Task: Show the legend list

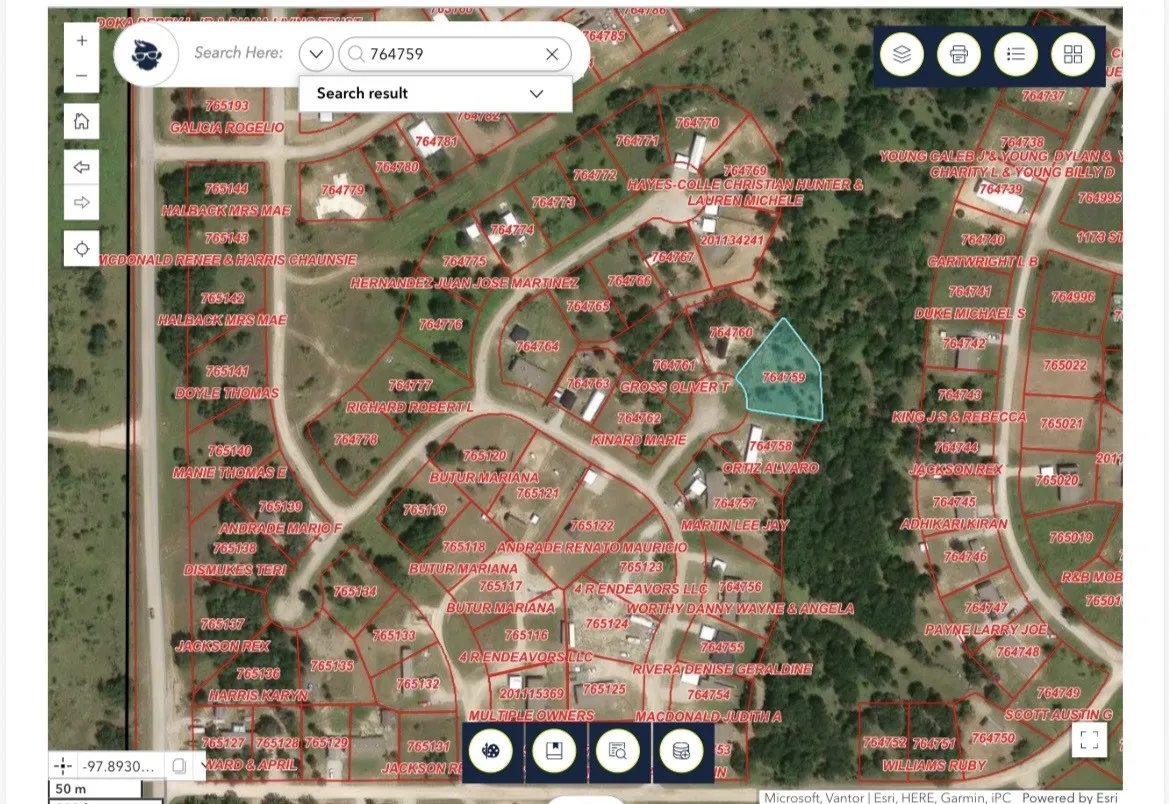Action: [x=1015, y=54]
